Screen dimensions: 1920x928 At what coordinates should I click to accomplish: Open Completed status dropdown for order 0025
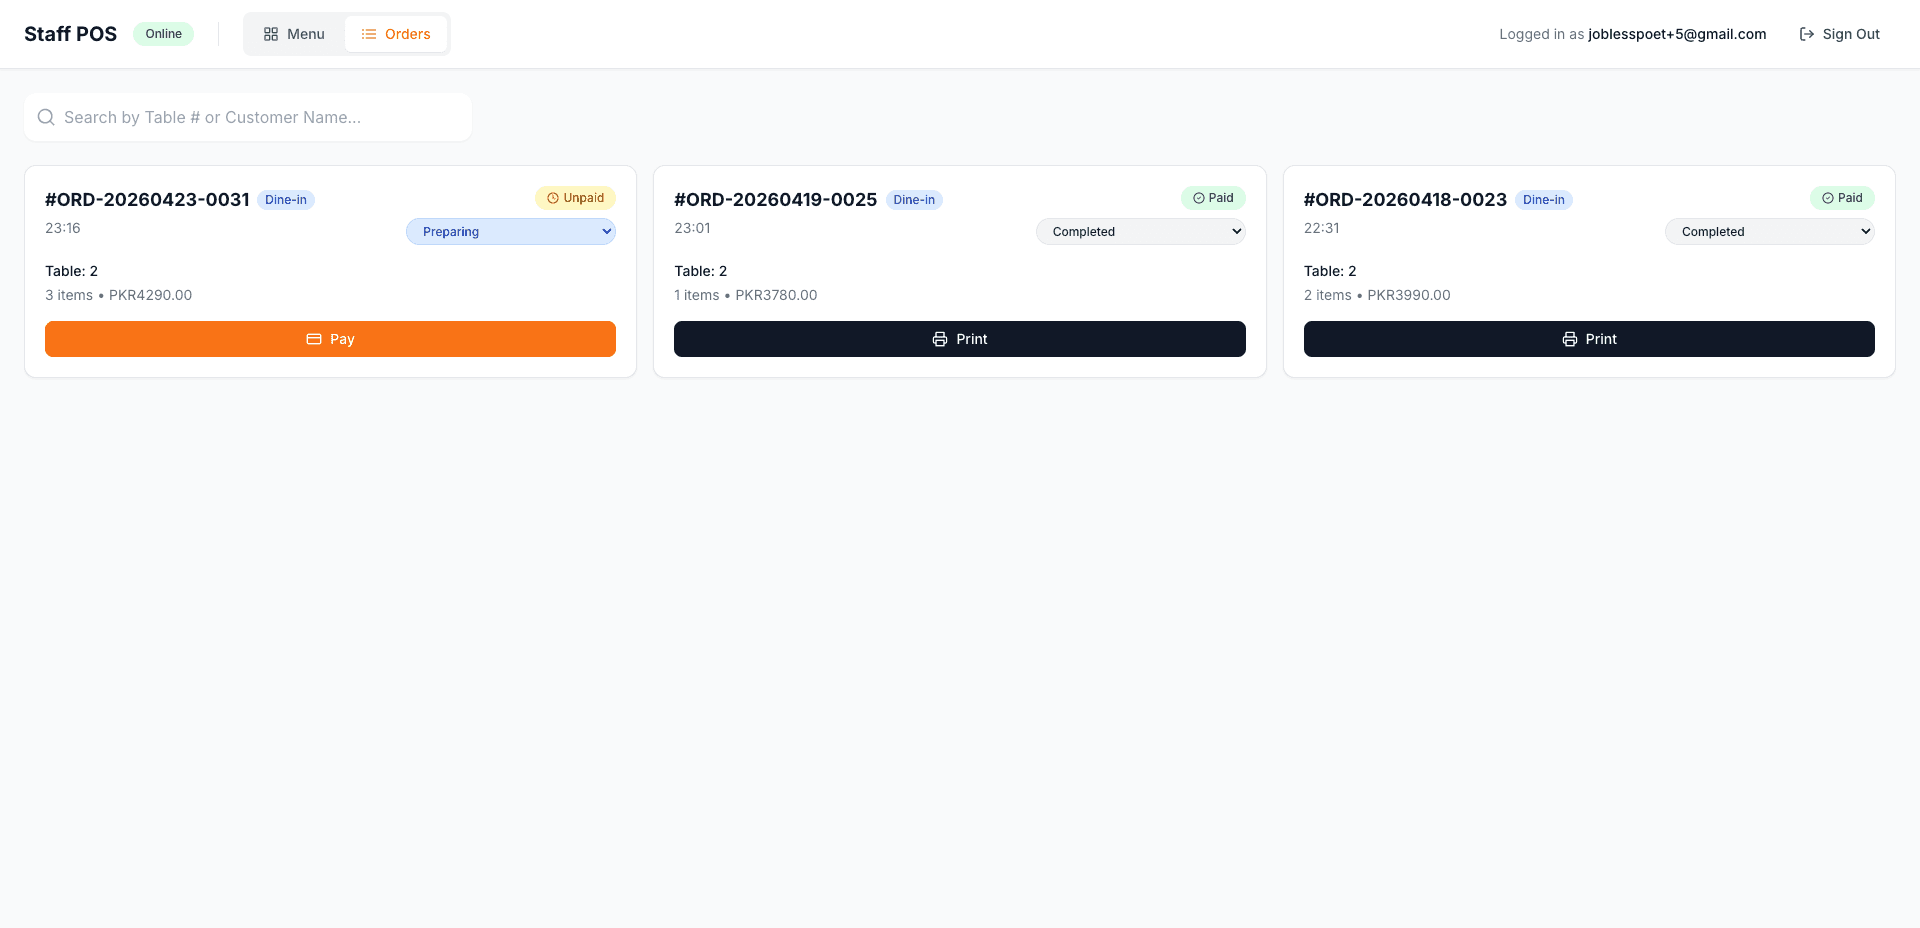tap(1141, 232)
